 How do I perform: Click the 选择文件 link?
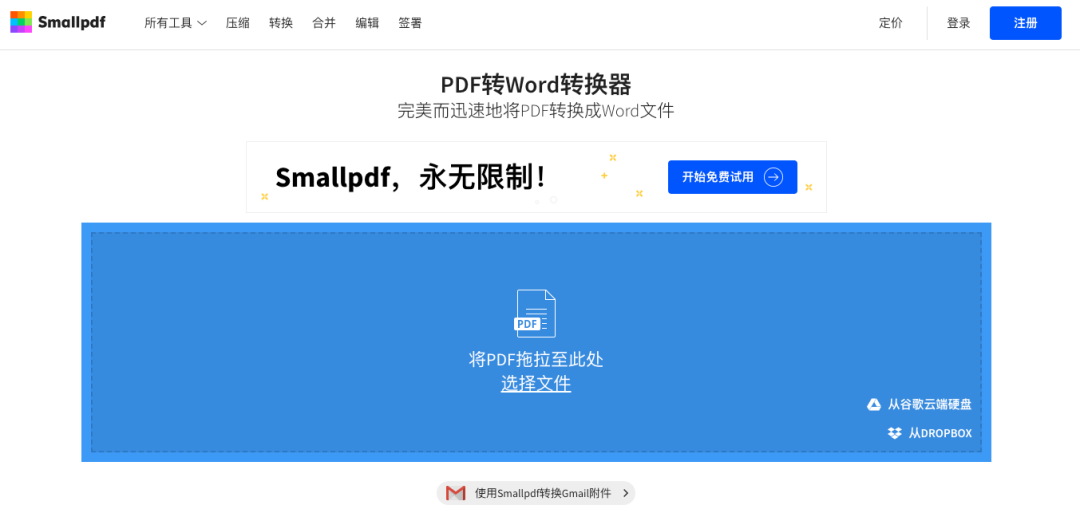(x=536, y=383)
